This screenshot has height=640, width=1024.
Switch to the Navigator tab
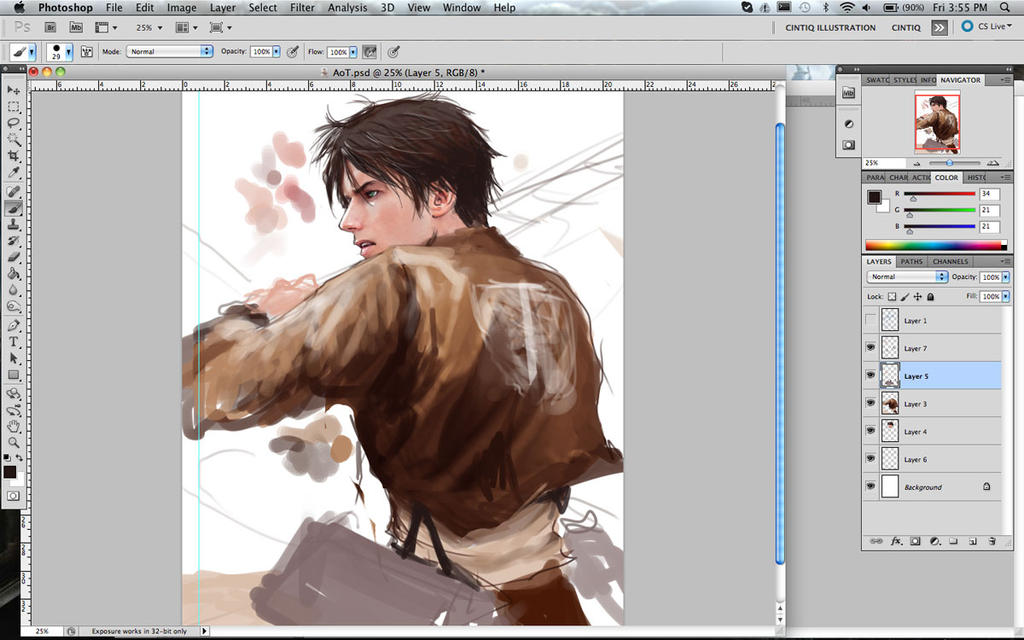click(x=960, y=80)
